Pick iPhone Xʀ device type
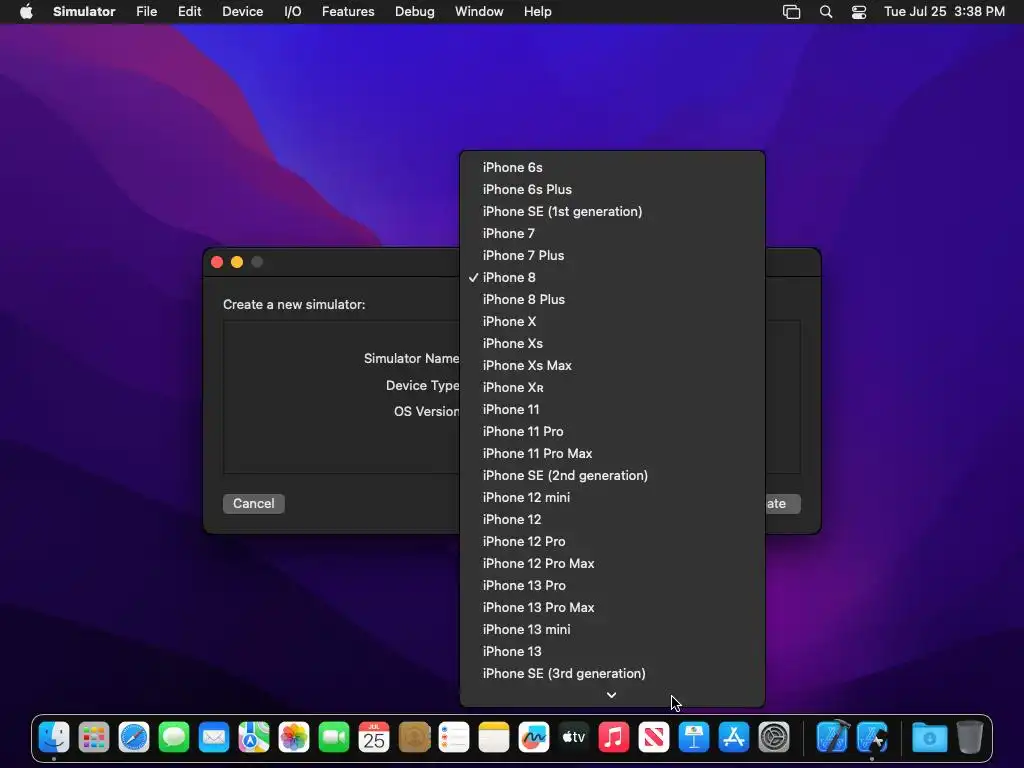Screen dimensions: 1024x768 612,387
